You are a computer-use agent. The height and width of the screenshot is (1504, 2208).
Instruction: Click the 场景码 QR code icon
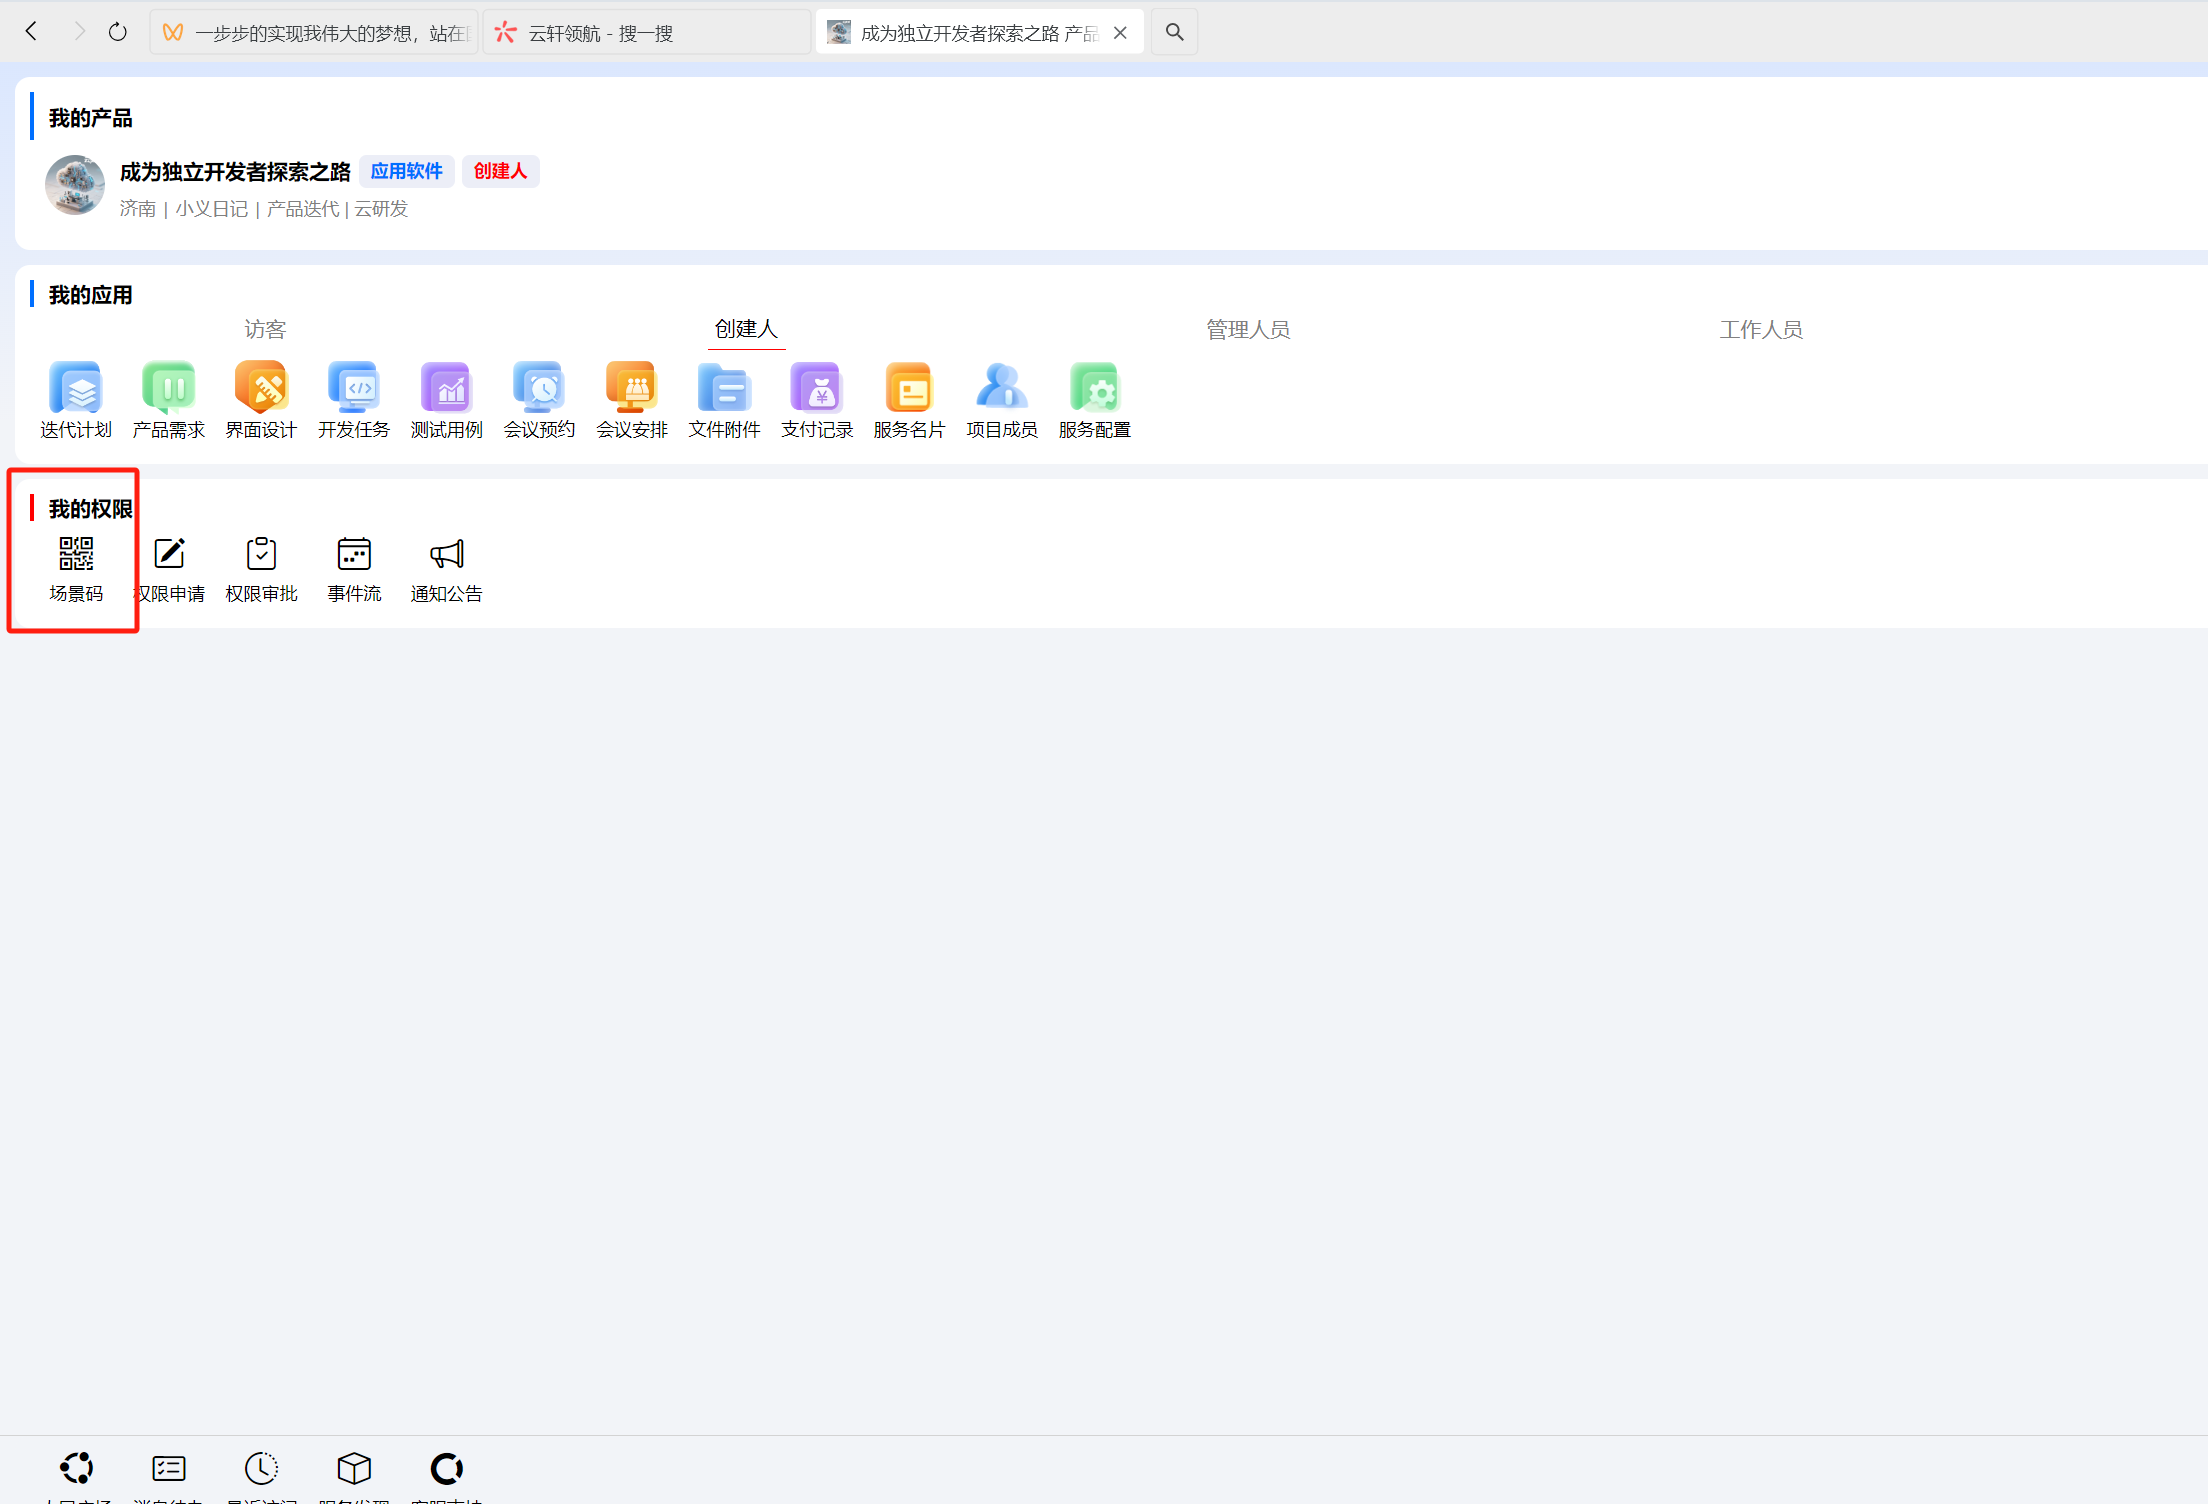pyautogui.click(x=76, y=554)
